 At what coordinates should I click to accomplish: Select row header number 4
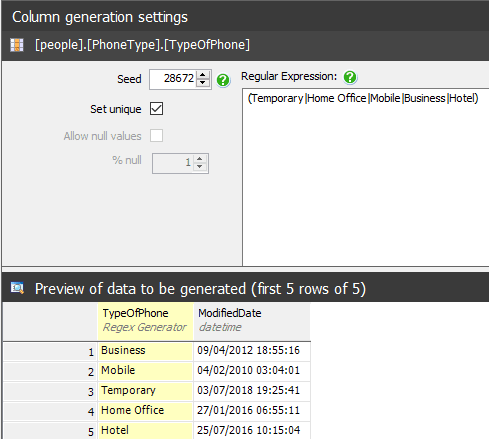(50, 411)
